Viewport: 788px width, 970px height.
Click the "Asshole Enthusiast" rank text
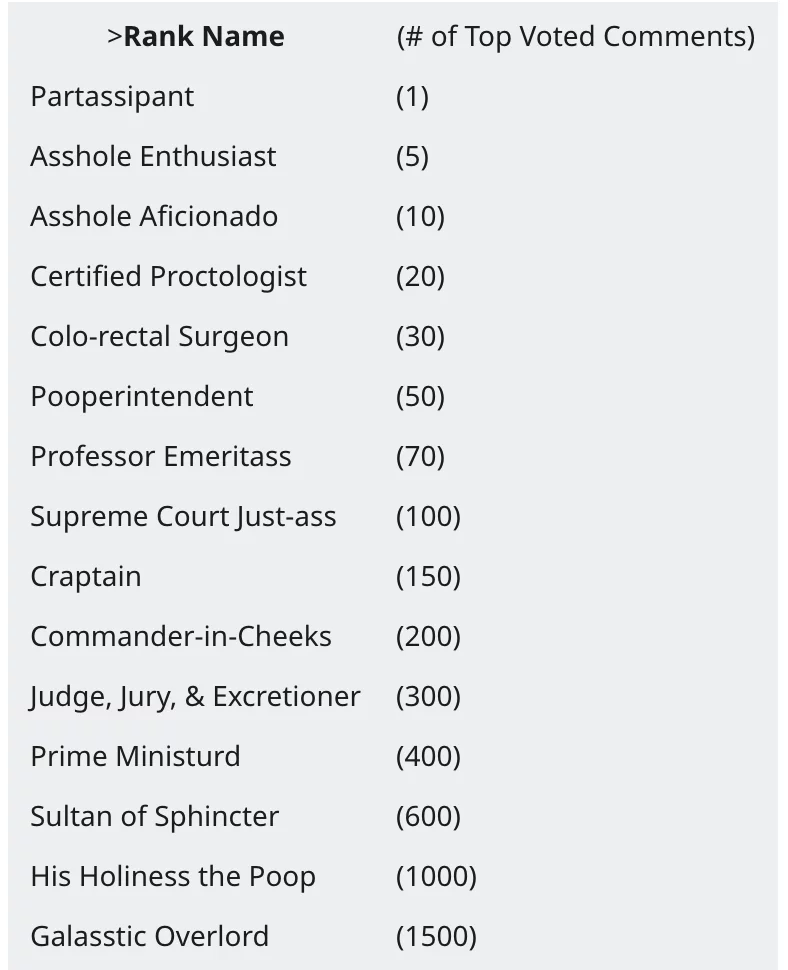(x=153, y=157)
